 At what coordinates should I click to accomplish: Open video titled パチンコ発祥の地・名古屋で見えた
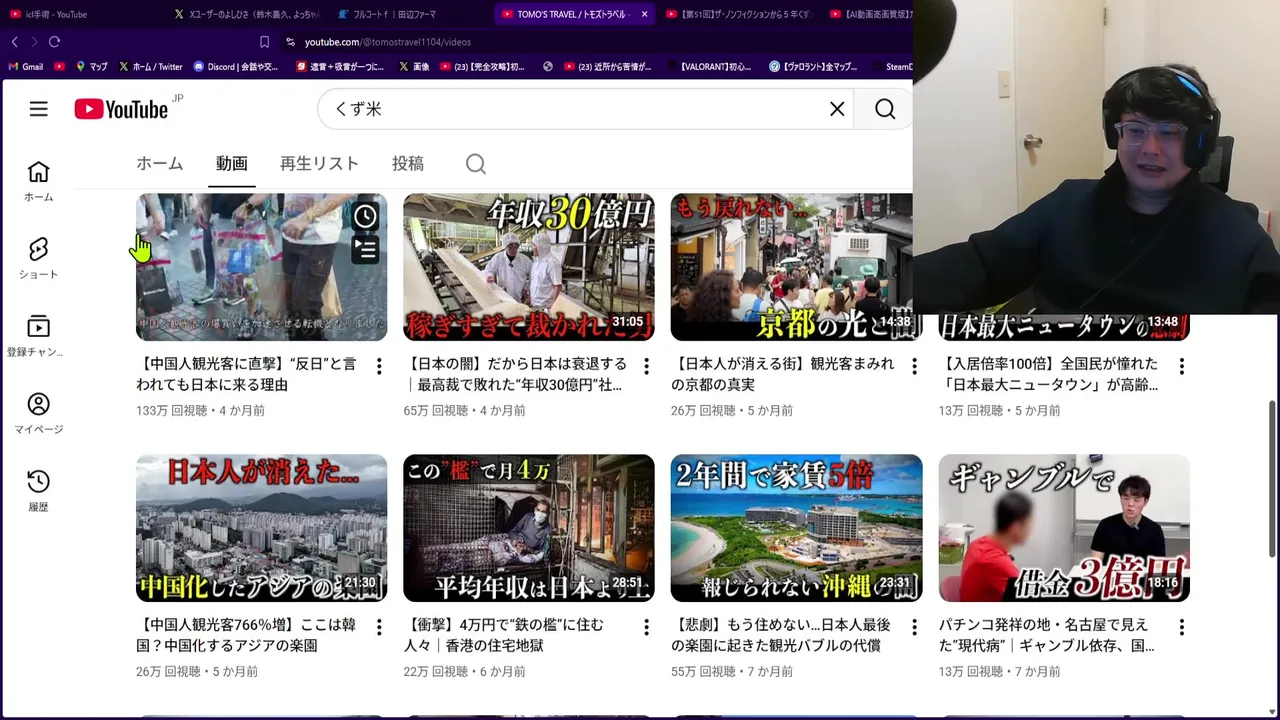(1046, 635)
